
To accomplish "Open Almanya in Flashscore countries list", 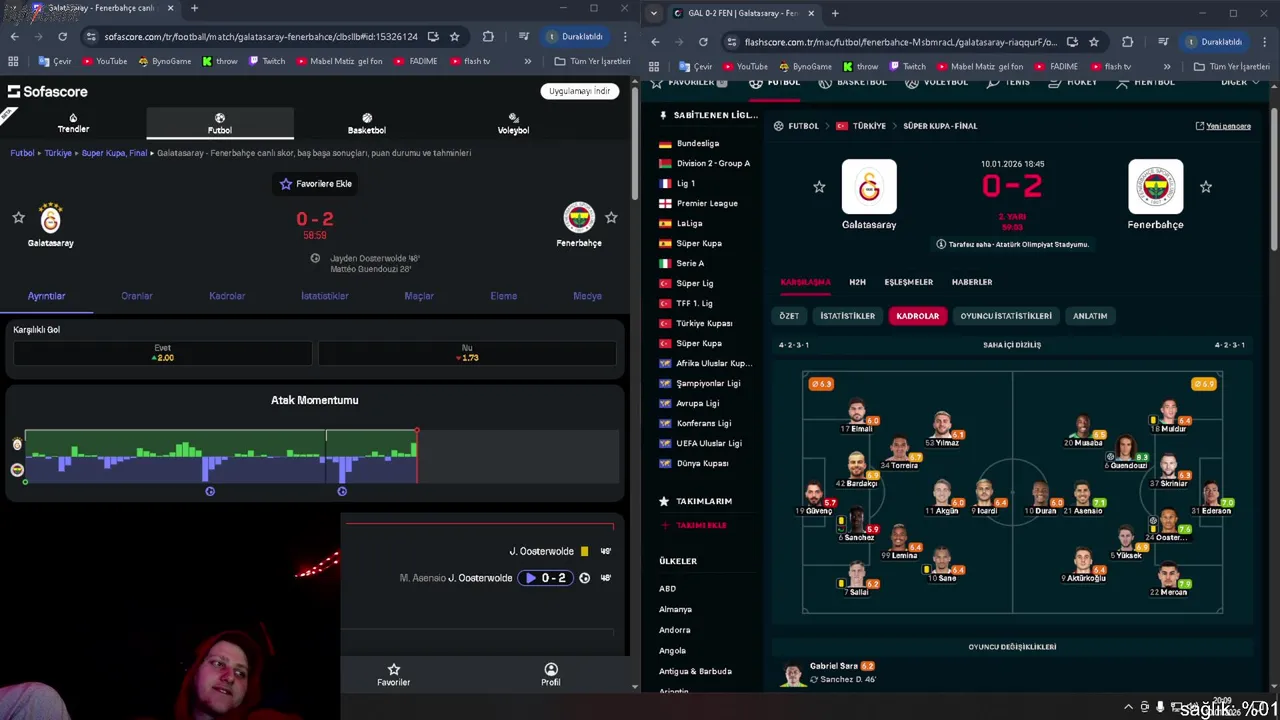I will pyautogui.click(x=675, y=609).
